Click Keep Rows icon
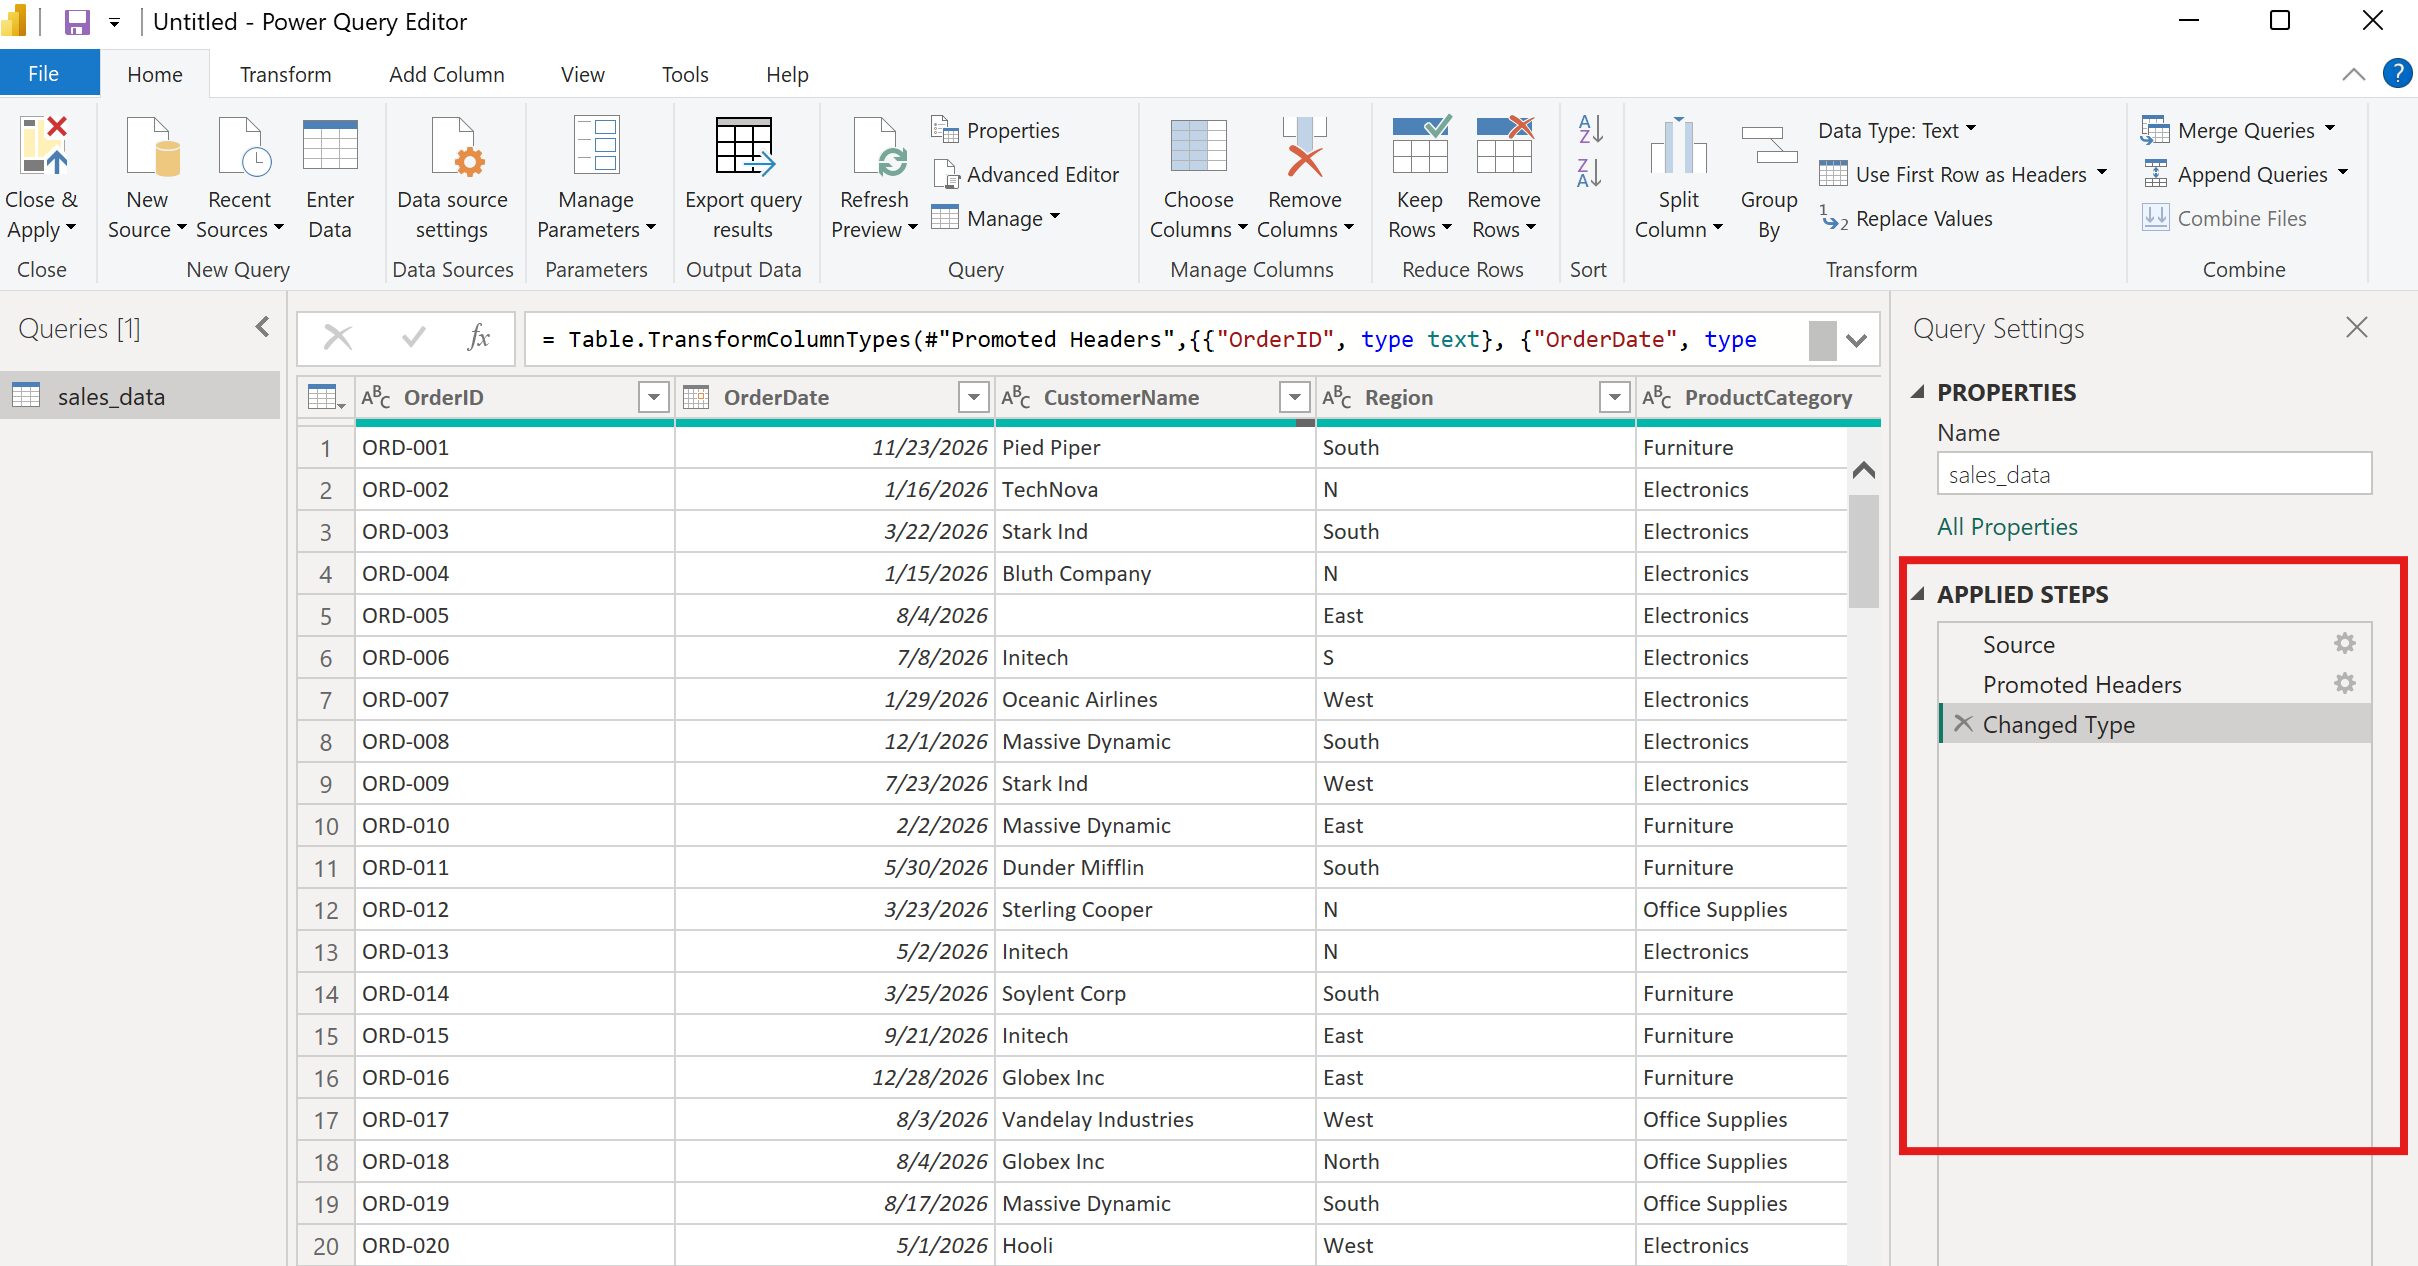Image resolution: width=2418 pixels, height=1266 pixels. click(1420, 146)
